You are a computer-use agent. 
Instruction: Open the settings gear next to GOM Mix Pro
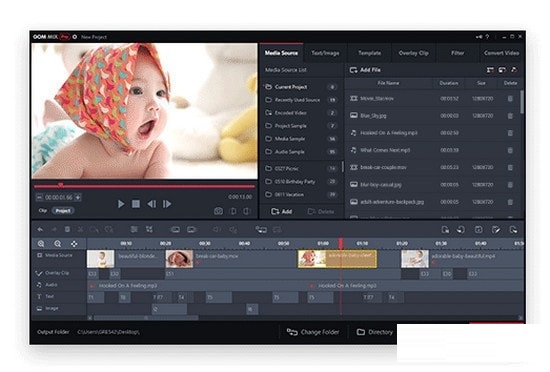75,37
